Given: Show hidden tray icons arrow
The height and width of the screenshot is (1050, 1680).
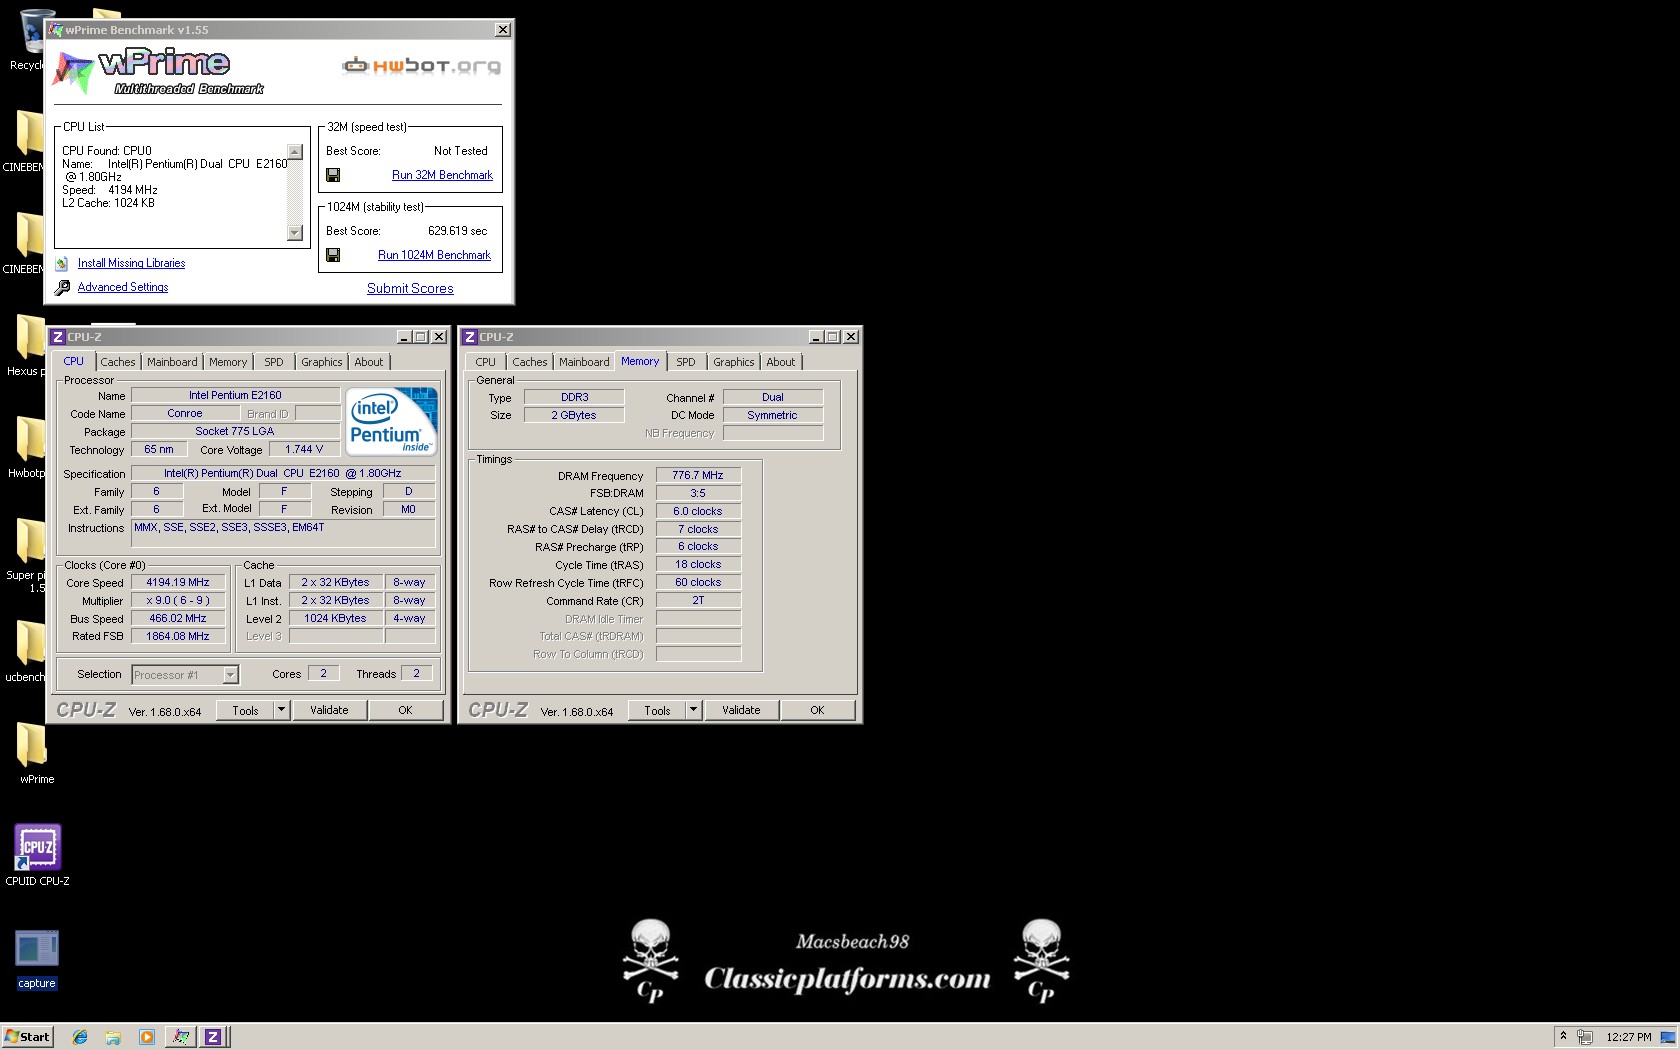Looking at the screenshot, I should point(1562,1036).
